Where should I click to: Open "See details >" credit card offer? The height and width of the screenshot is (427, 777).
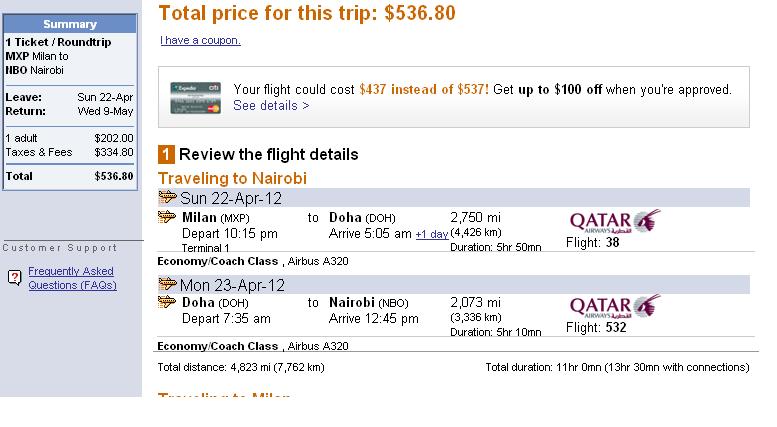click(271, 106)
